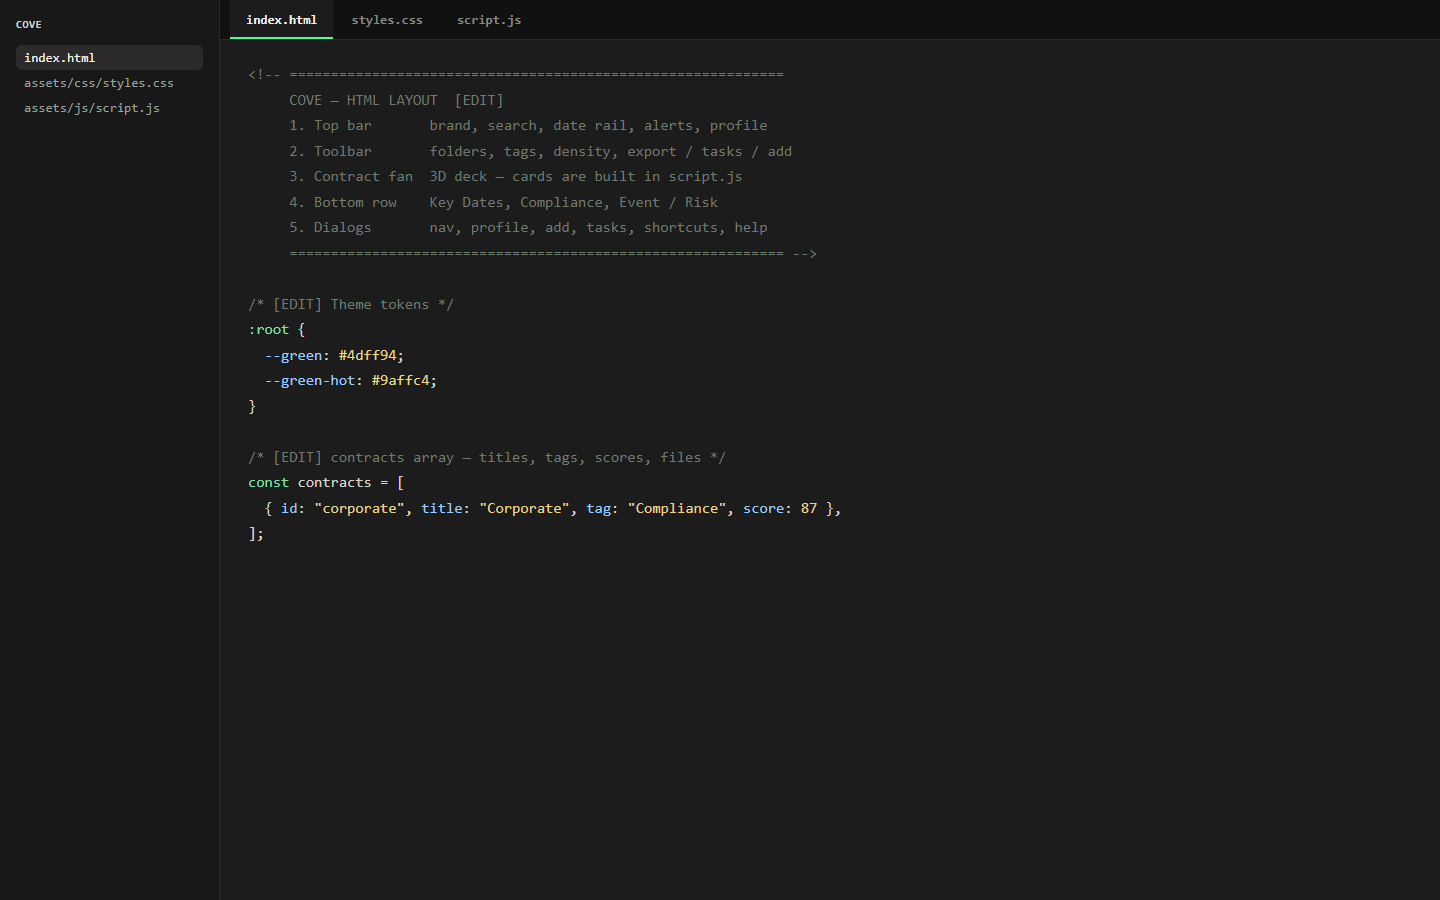Open the styles.css tab
Screen dimensions: 1440x900
click(387, 20)
